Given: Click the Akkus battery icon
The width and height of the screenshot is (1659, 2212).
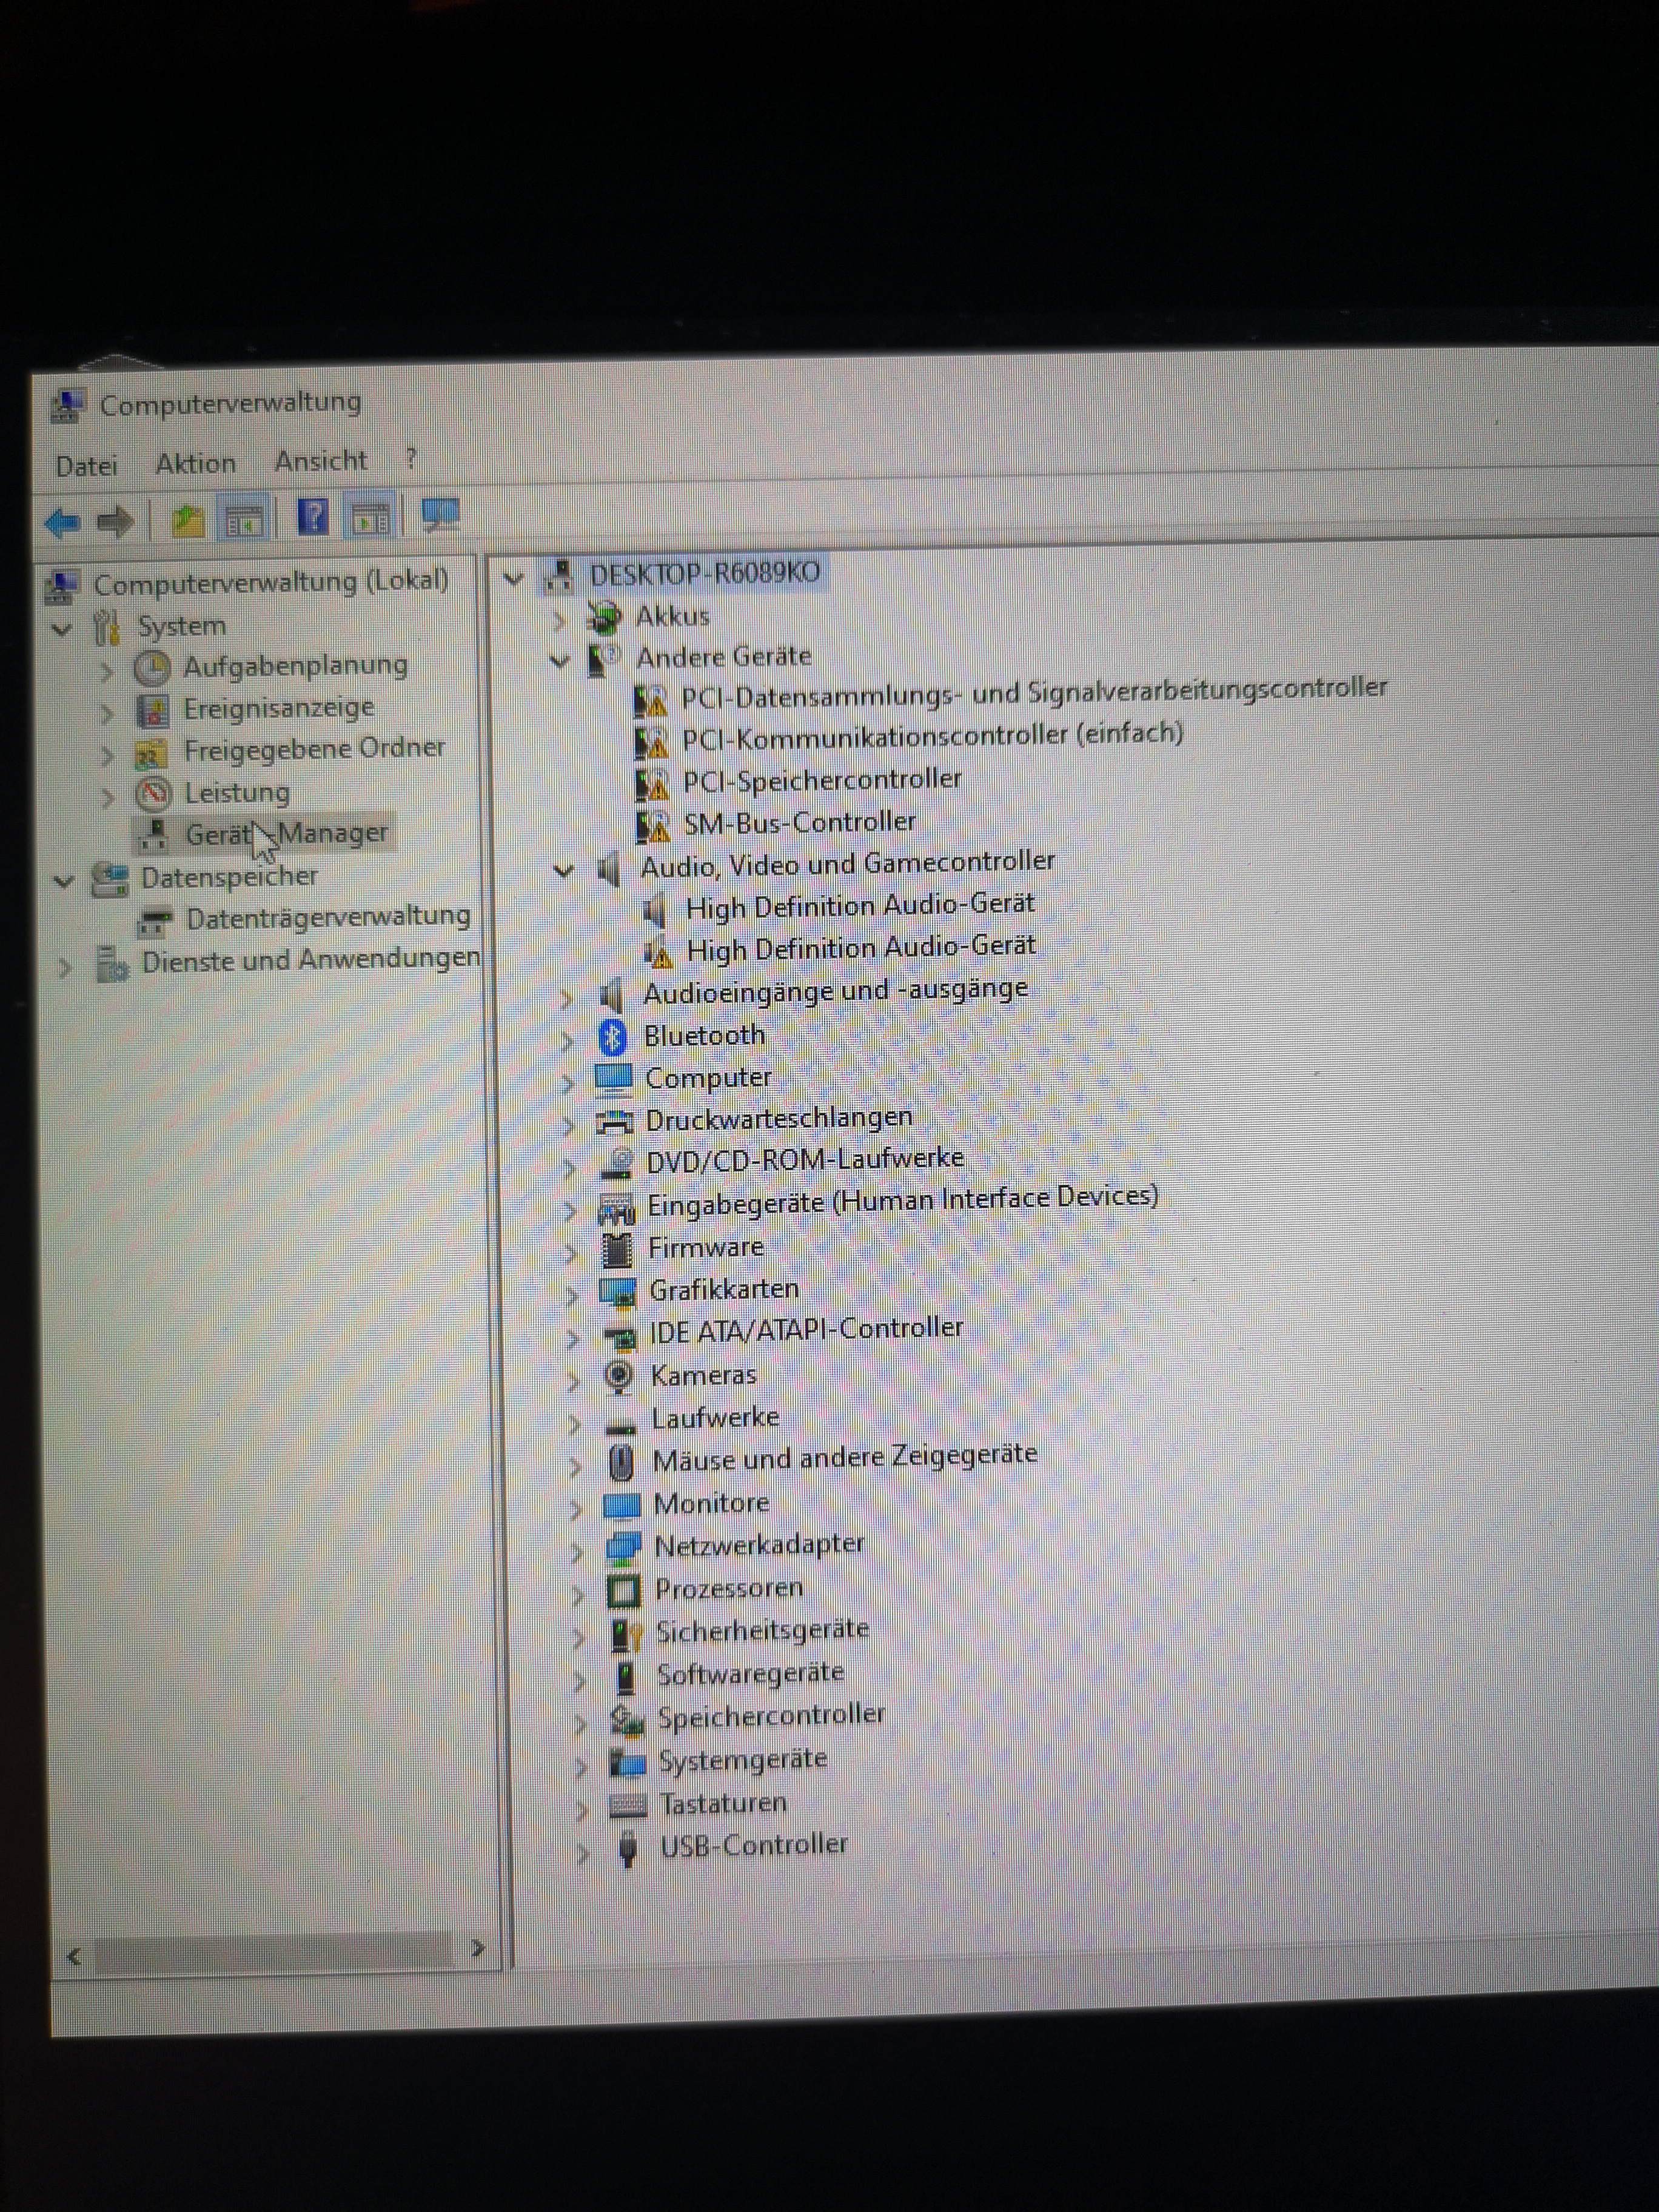Looking at the screenshot, I should (x=604, y=618).
